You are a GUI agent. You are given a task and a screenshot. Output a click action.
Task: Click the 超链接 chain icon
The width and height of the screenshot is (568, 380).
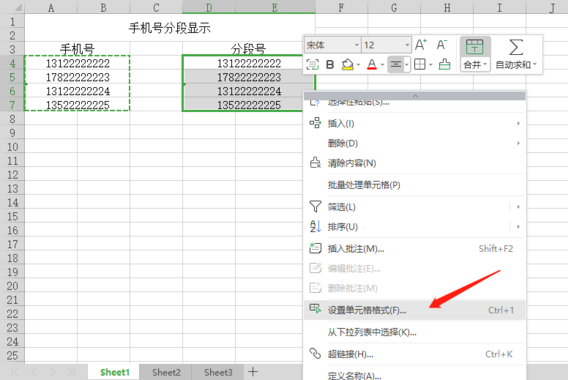[315, 354]
